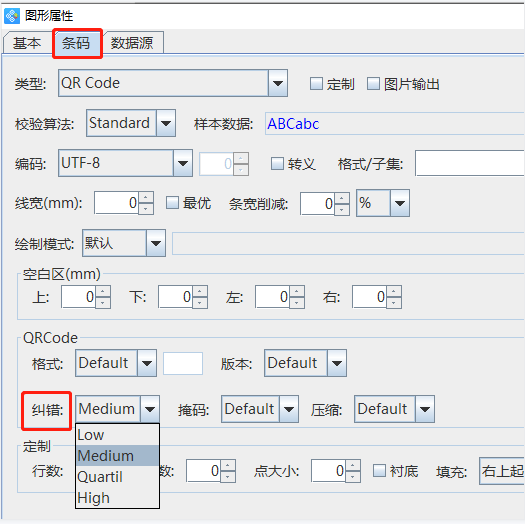The image size is (525, 524).
Task: Expand the 版本 Default dropdown
Action: [x=337, y=363]
